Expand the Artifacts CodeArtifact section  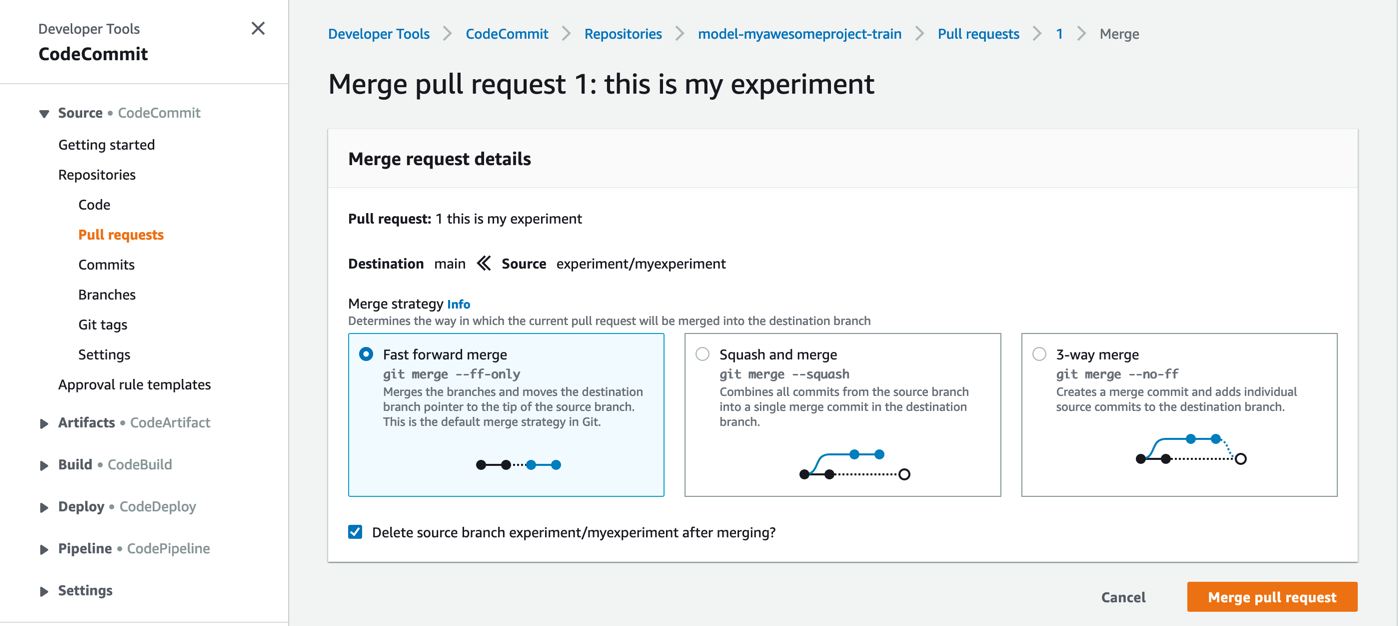[x=44, y=423]
